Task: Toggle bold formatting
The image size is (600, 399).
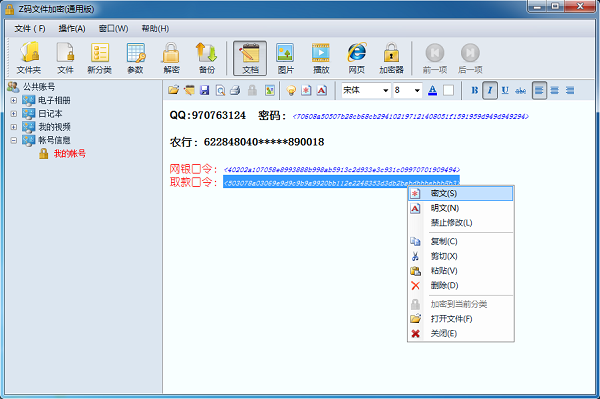Action: pos(474,90)
